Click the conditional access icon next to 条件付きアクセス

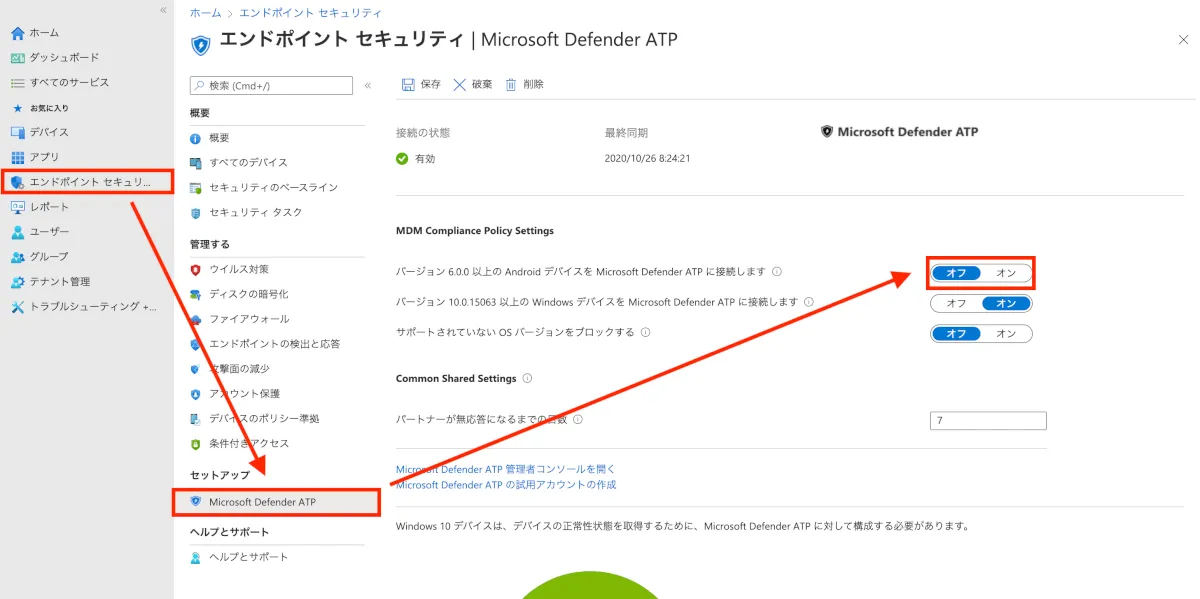(195, 444)
